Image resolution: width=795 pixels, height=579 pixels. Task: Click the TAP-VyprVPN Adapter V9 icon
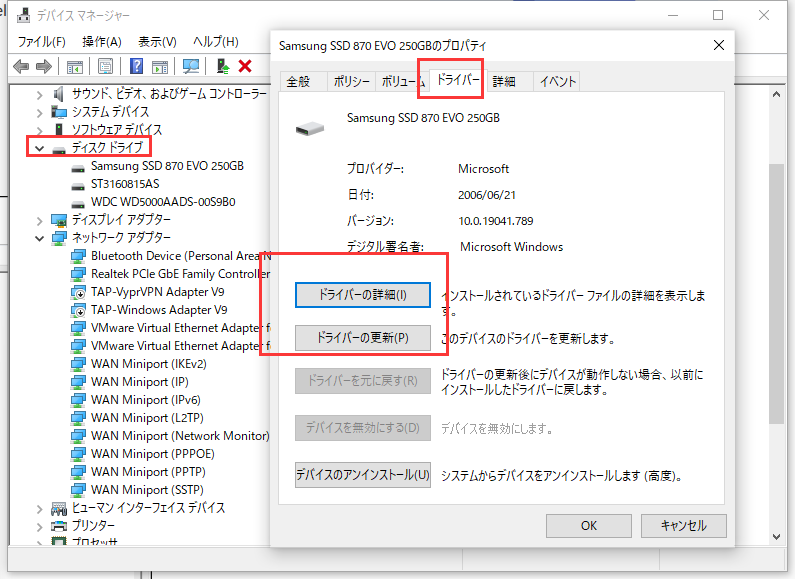click(78, 293)
